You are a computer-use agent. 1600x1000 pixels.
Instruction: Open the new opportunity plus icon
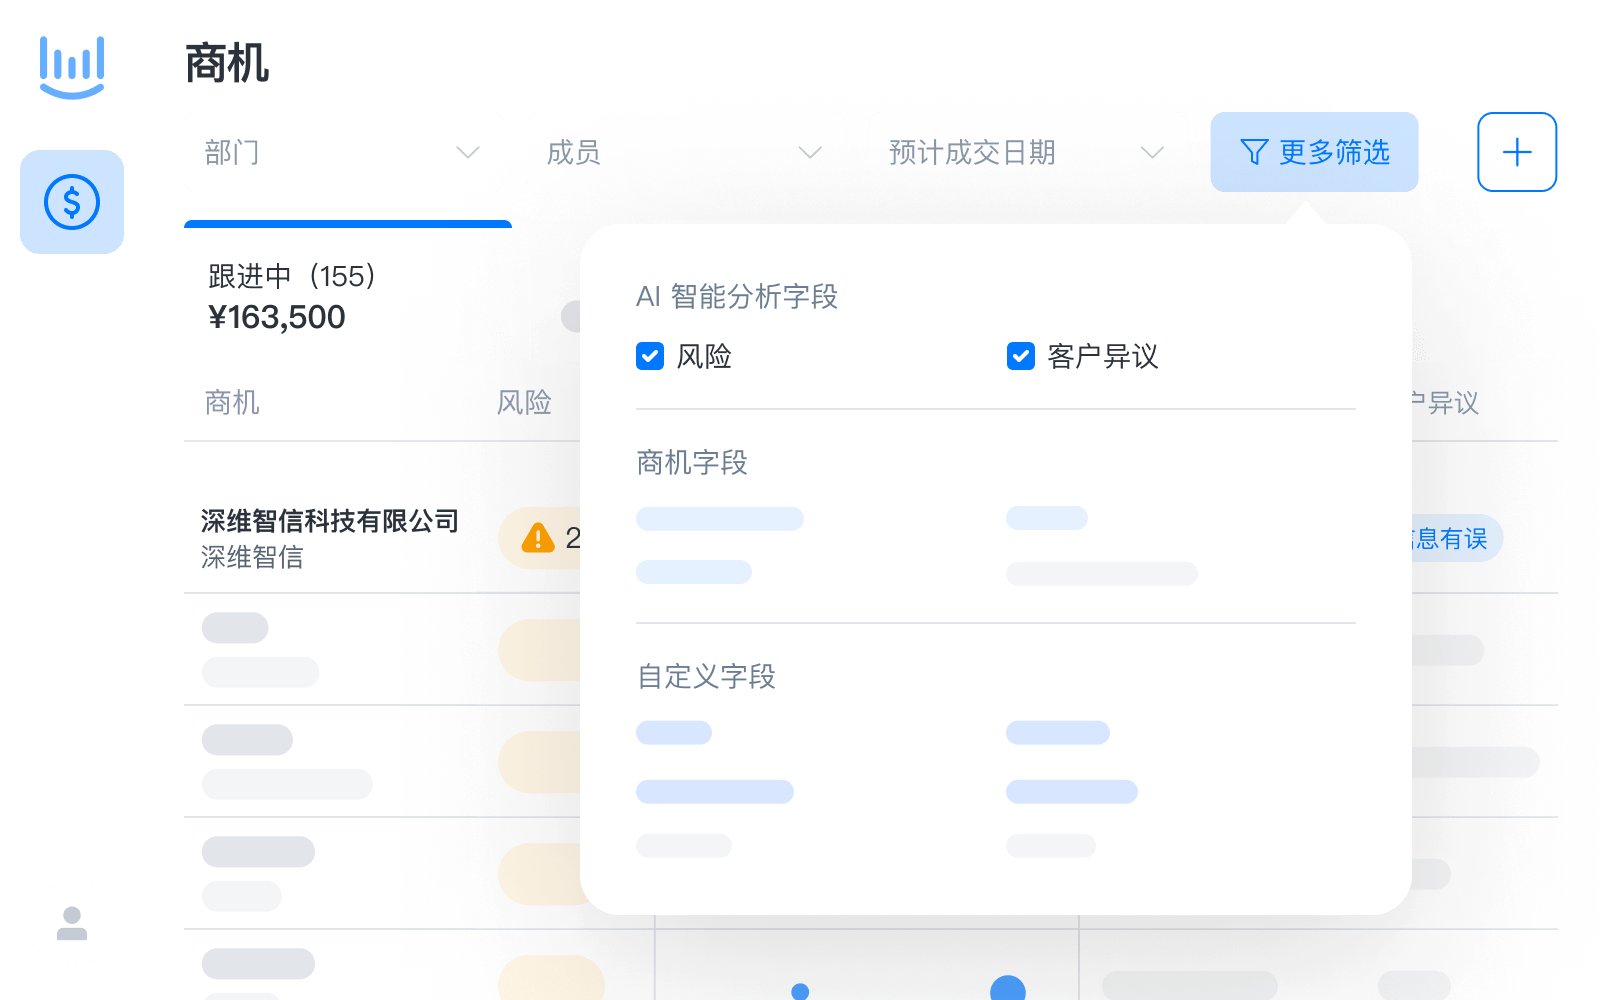point(1517,152)
